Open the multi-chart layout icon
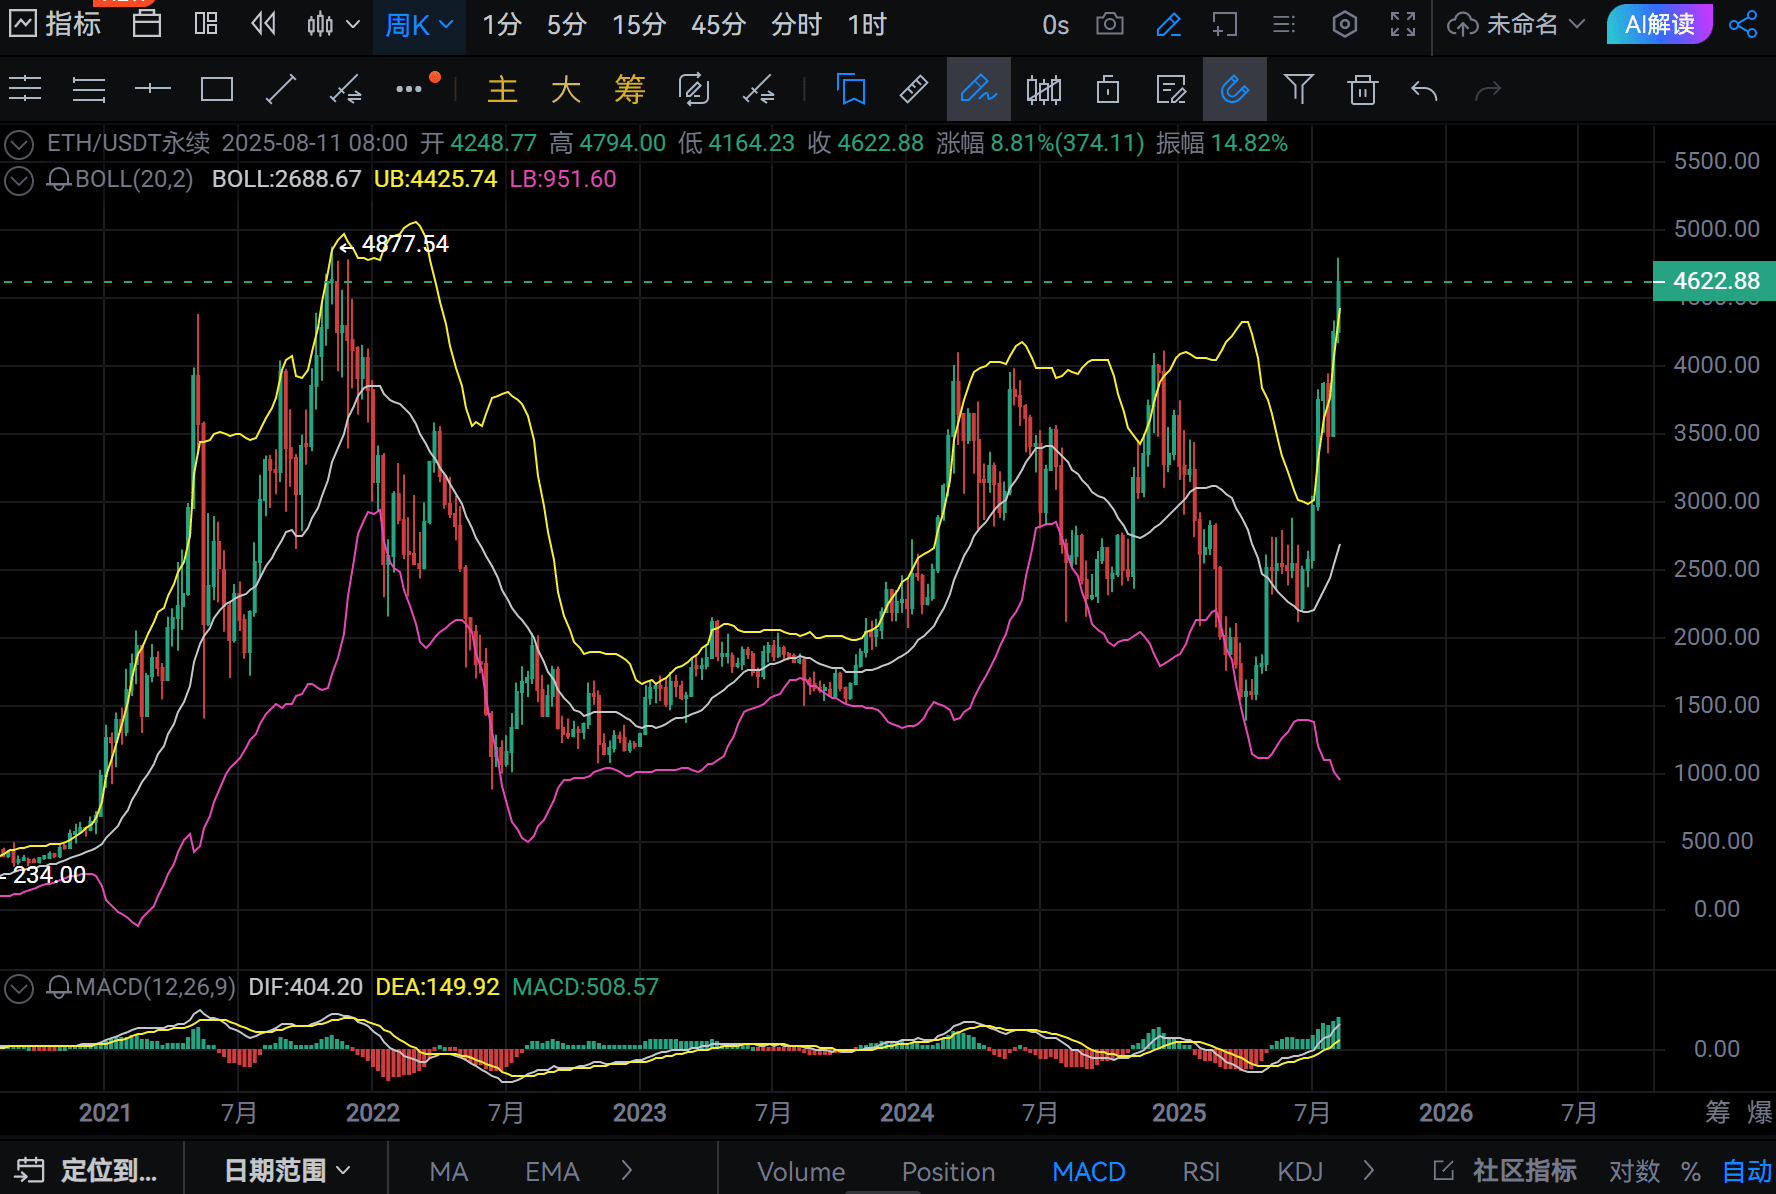Viewport: 1776px width, 1194px height. (206, 24)
